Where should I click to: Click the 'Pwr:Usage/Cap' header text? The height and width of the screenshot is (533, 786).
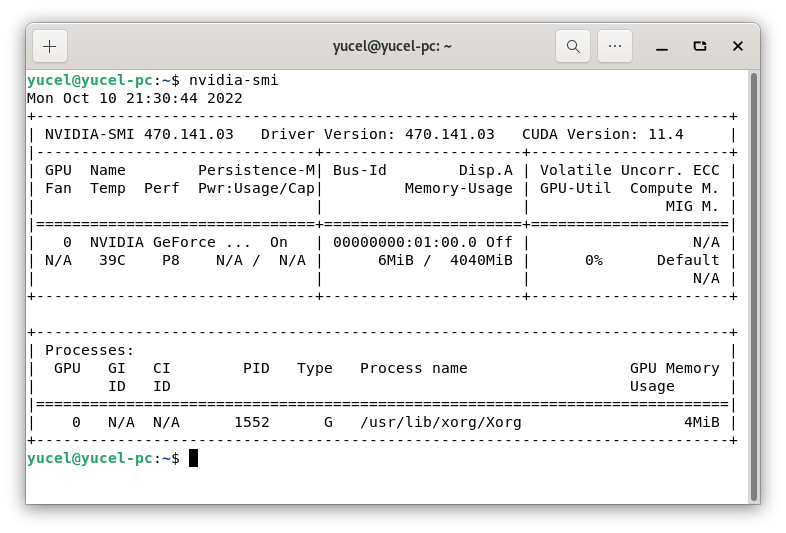pyautogui.click(x=256, y=189)
